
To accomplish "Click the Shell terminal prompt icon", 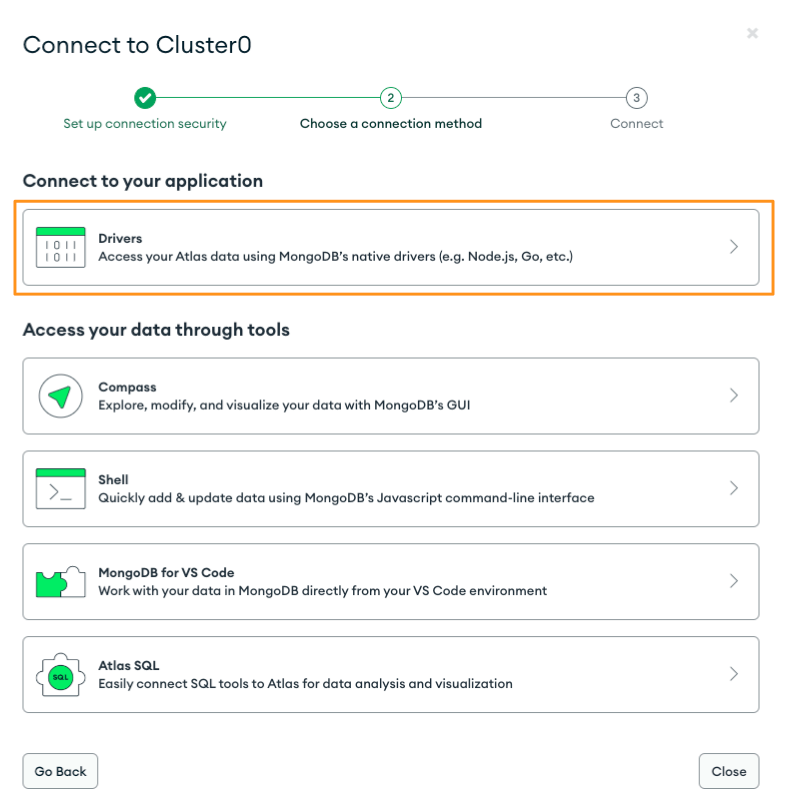I will (x=60, y=488).
